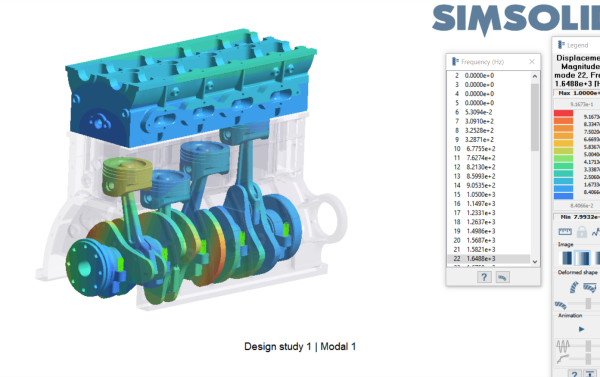Select mode 7 at 3.0910e+2

(489, 121)
